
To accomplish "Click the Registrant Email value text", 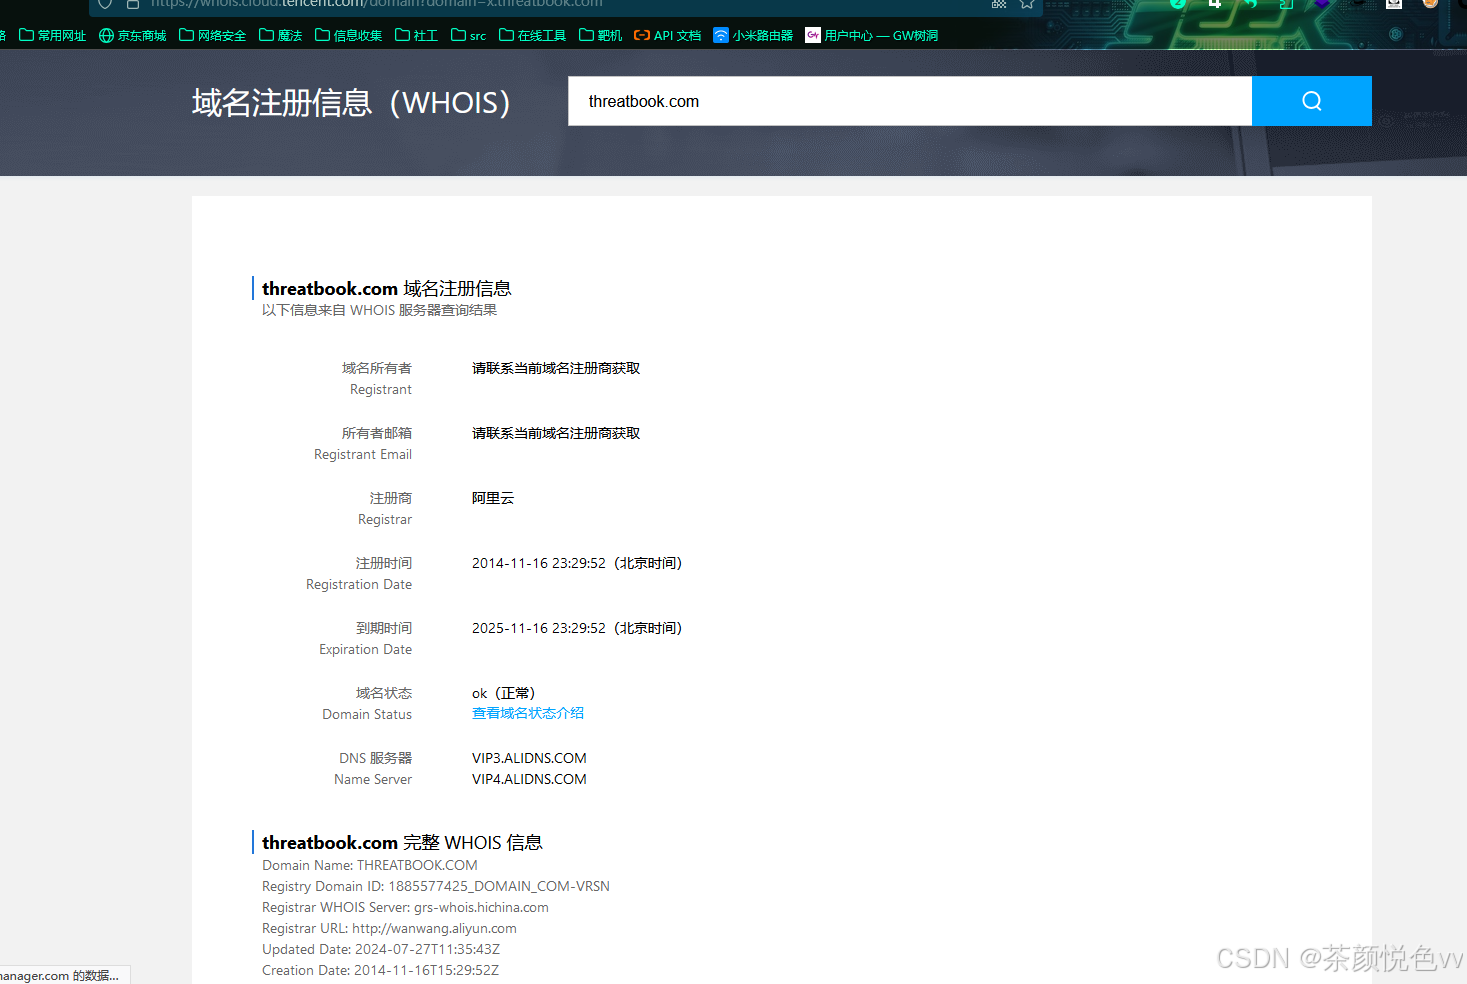I will [x=556, y=433].
